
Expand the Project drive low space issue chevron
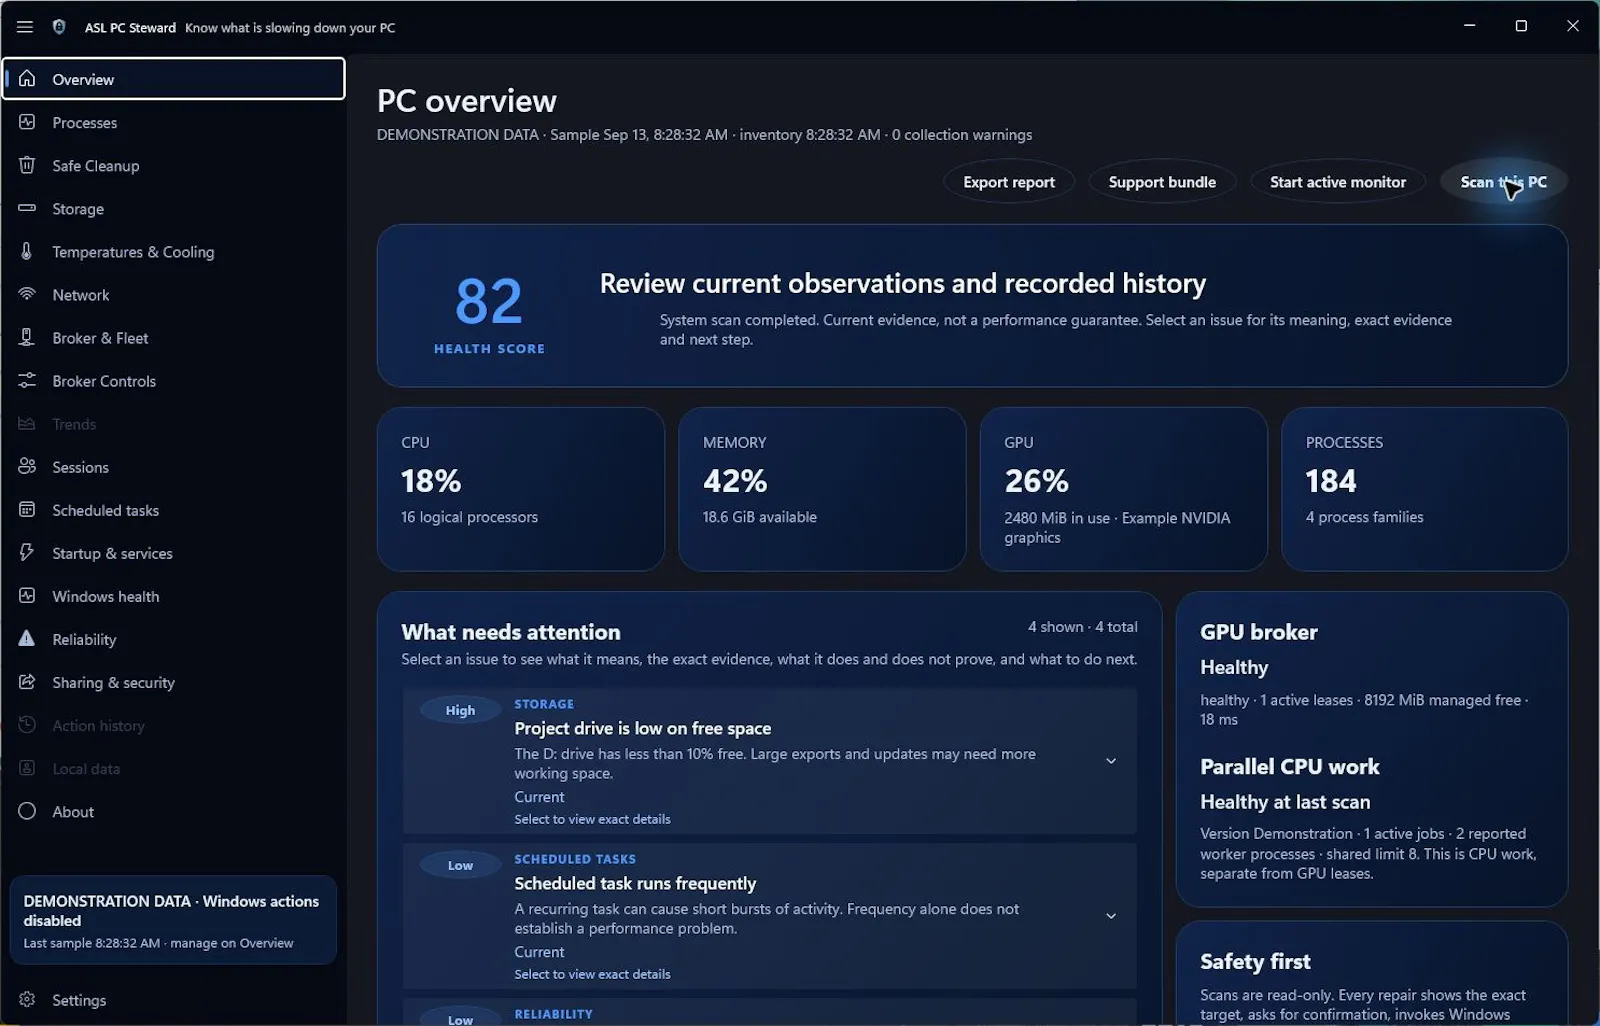coord(1111,761)
